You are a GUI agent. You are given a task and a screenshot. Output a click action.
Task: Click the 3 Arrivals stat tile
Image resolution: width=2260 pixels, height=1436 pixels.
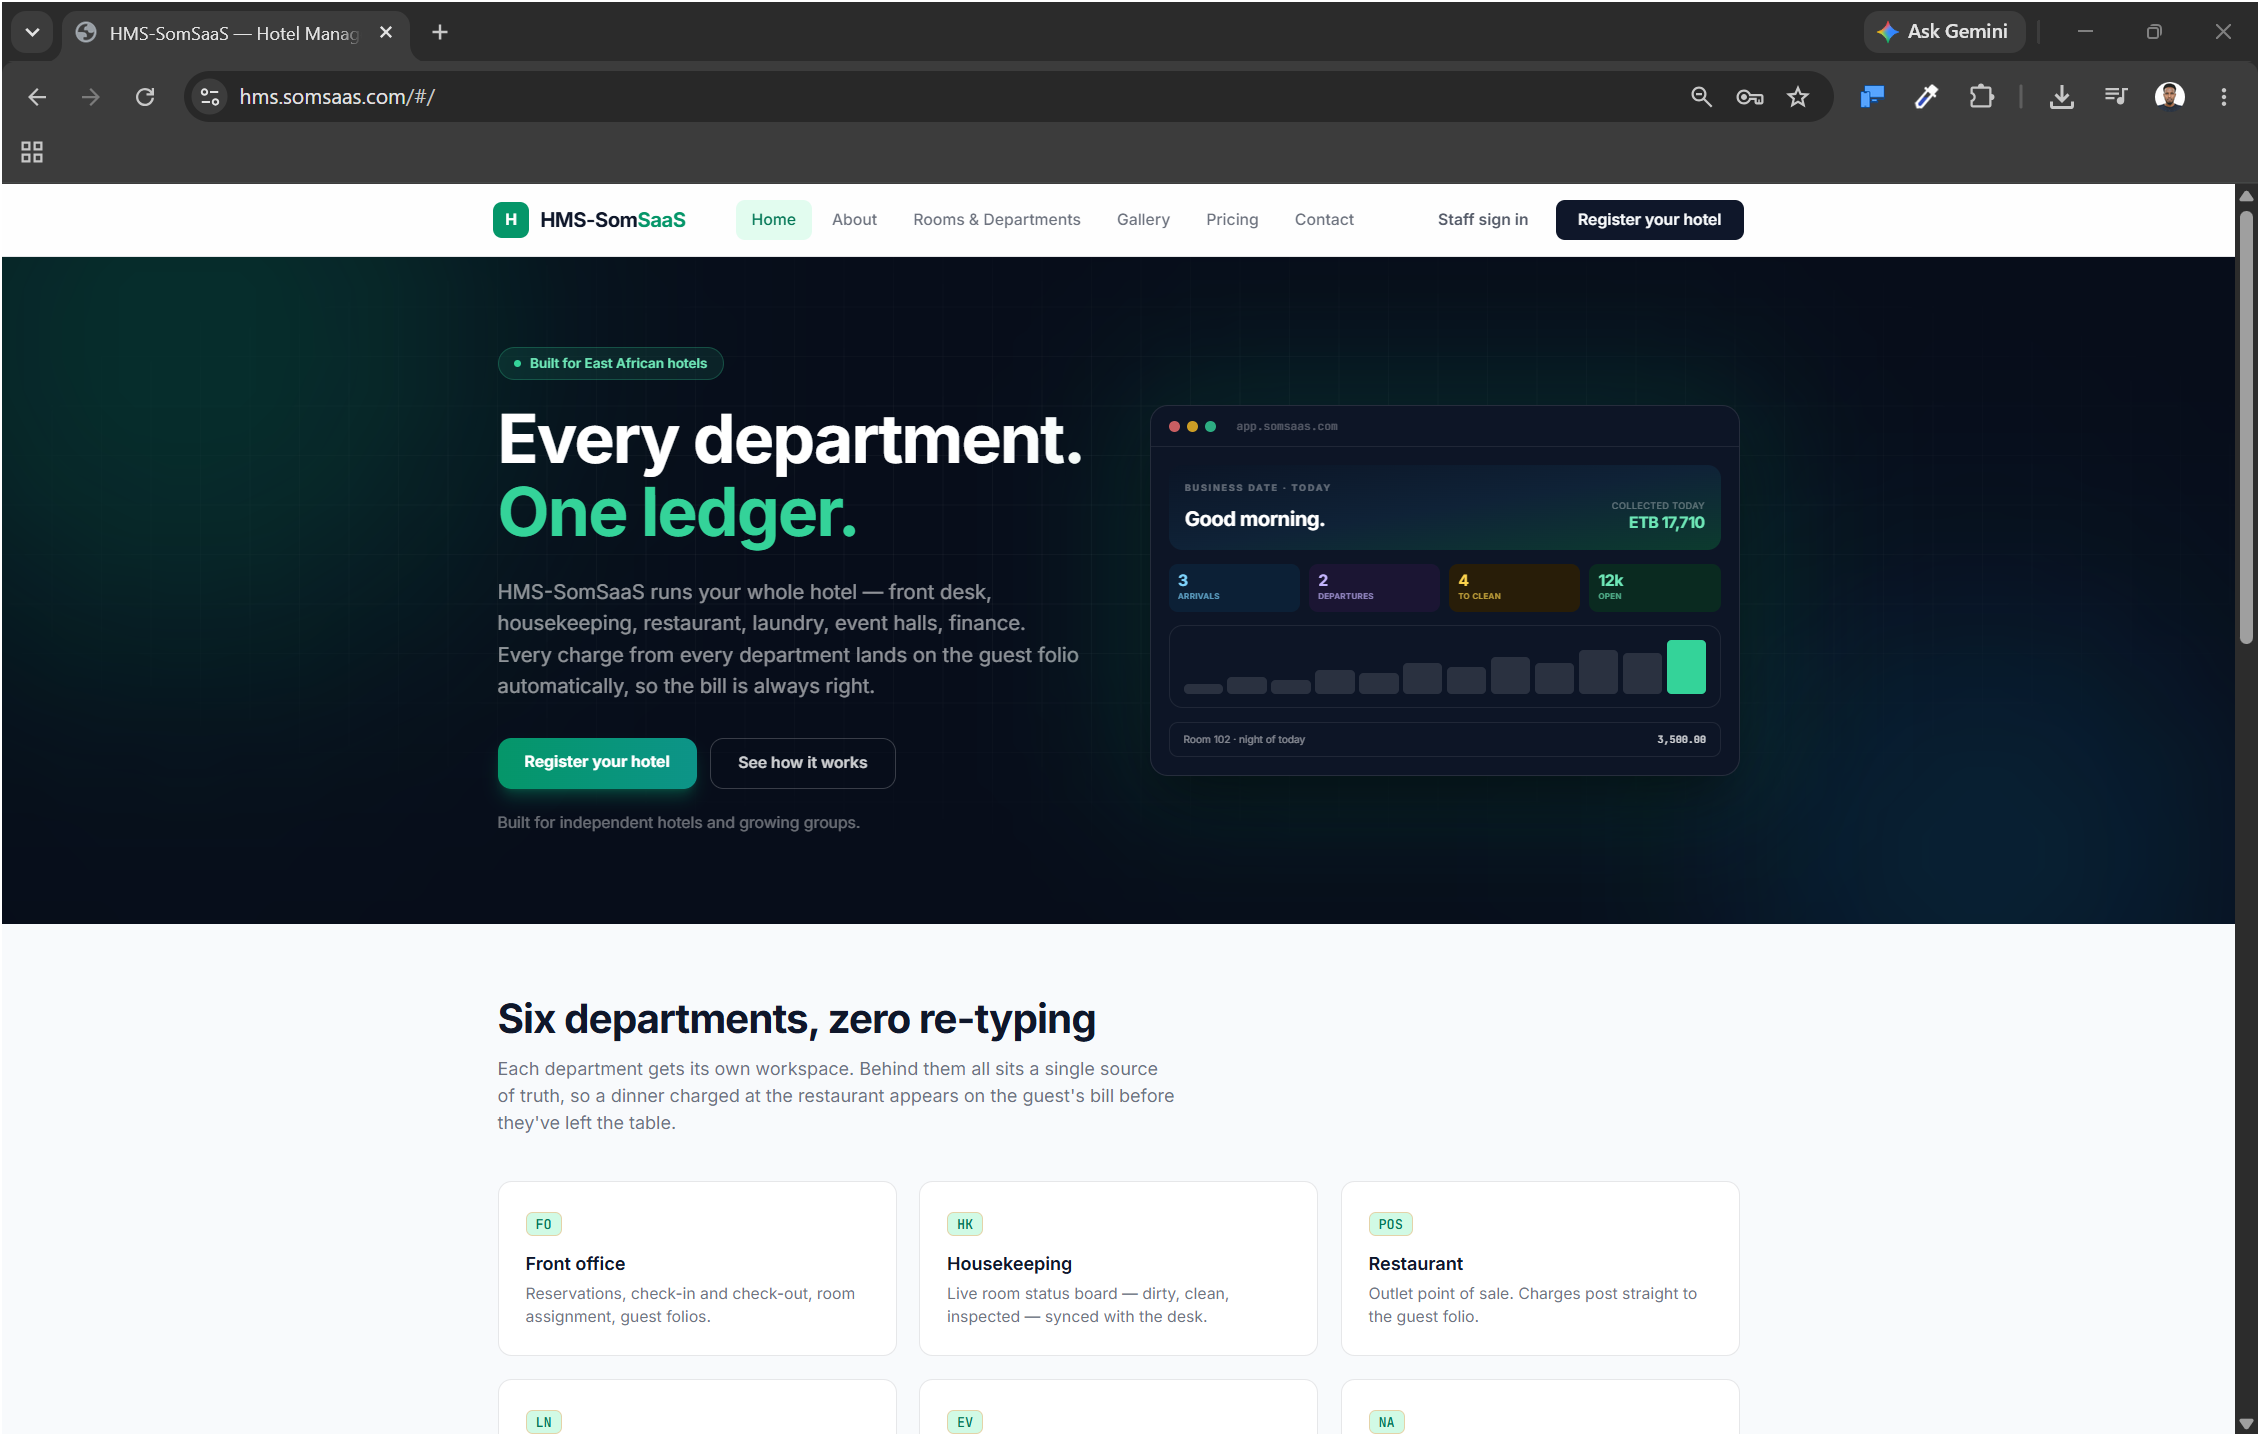(x=1234, y=587)
